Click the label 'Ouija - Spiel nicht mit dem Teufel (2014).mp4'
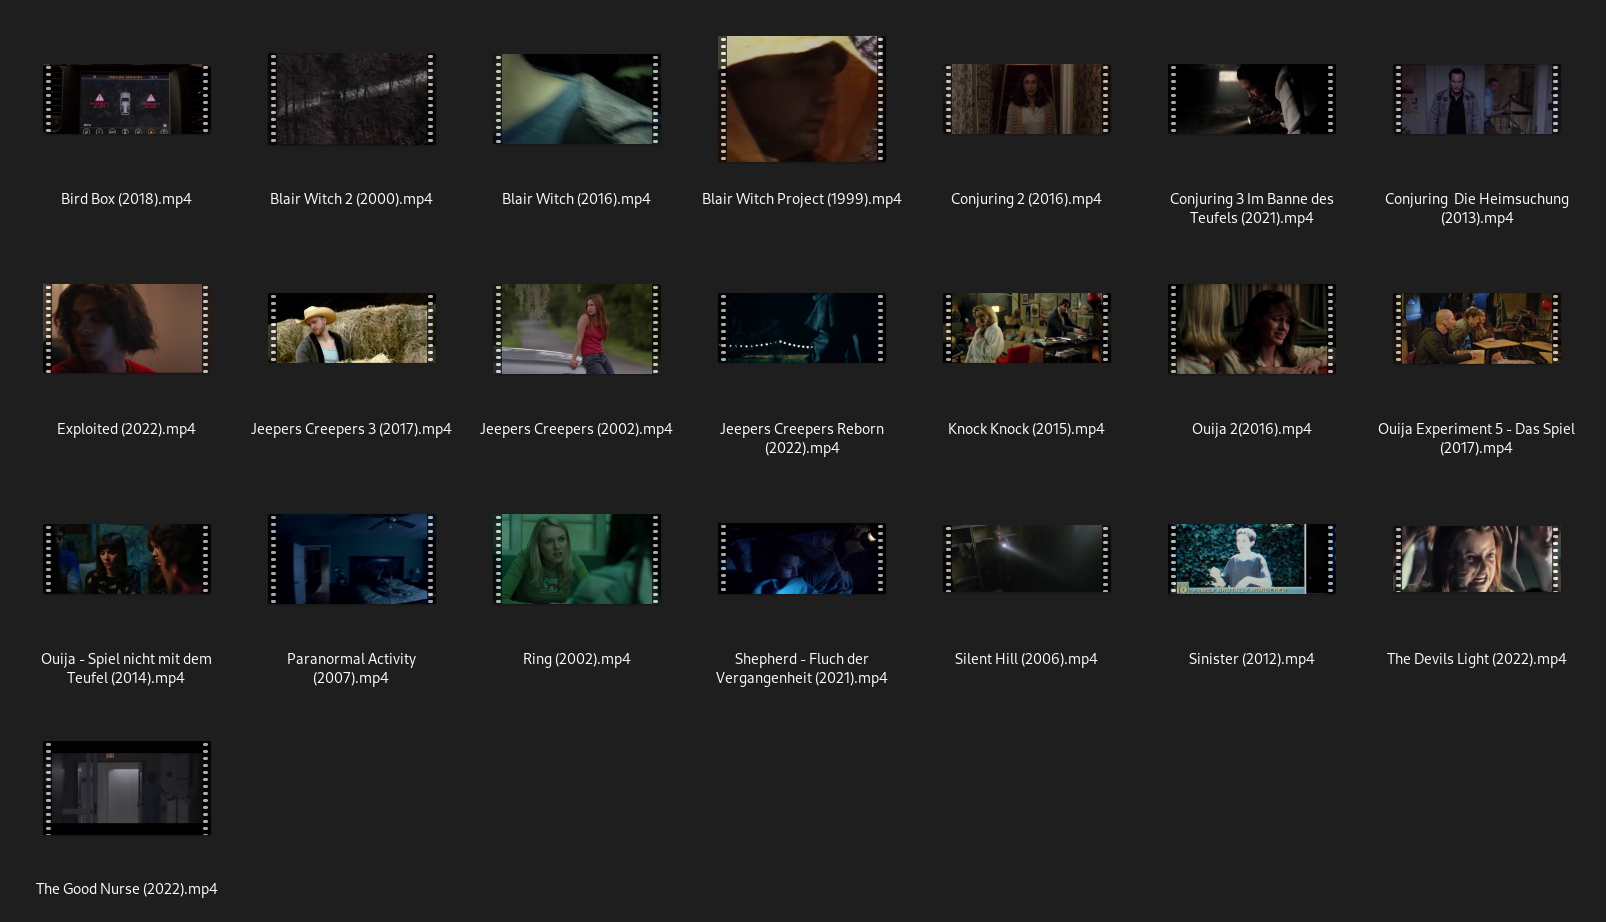This screenshot has width=1606, height=922. coord(126,668)
